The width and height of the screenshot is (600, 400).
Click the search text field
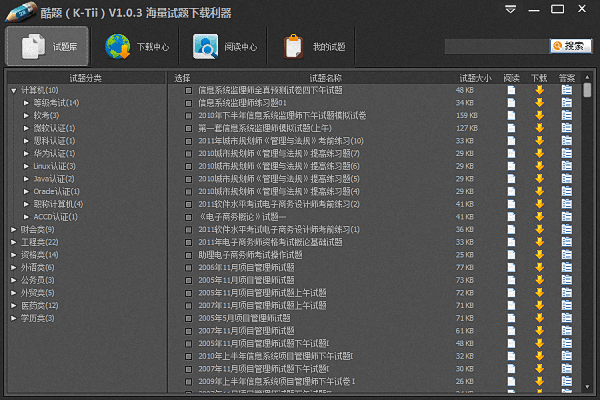pyautogui.click(x=496, y=46)
